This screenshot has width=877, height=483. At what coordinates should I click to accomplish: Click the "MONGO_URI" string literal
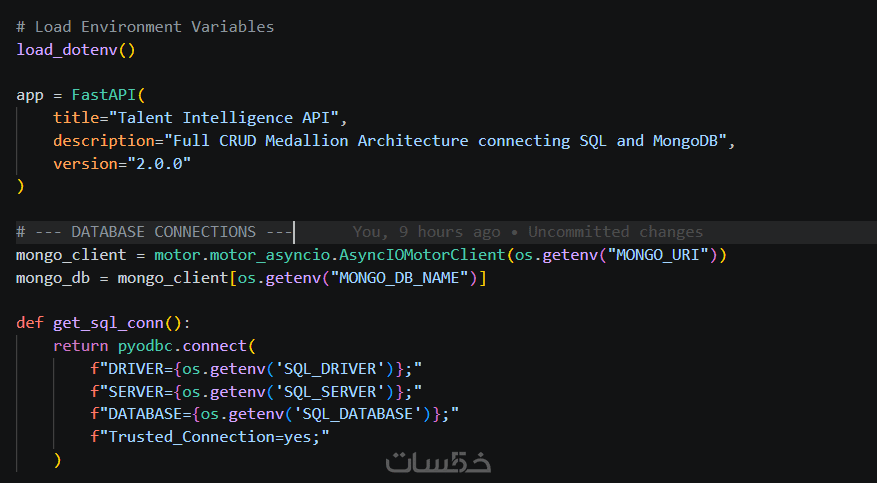661,255
